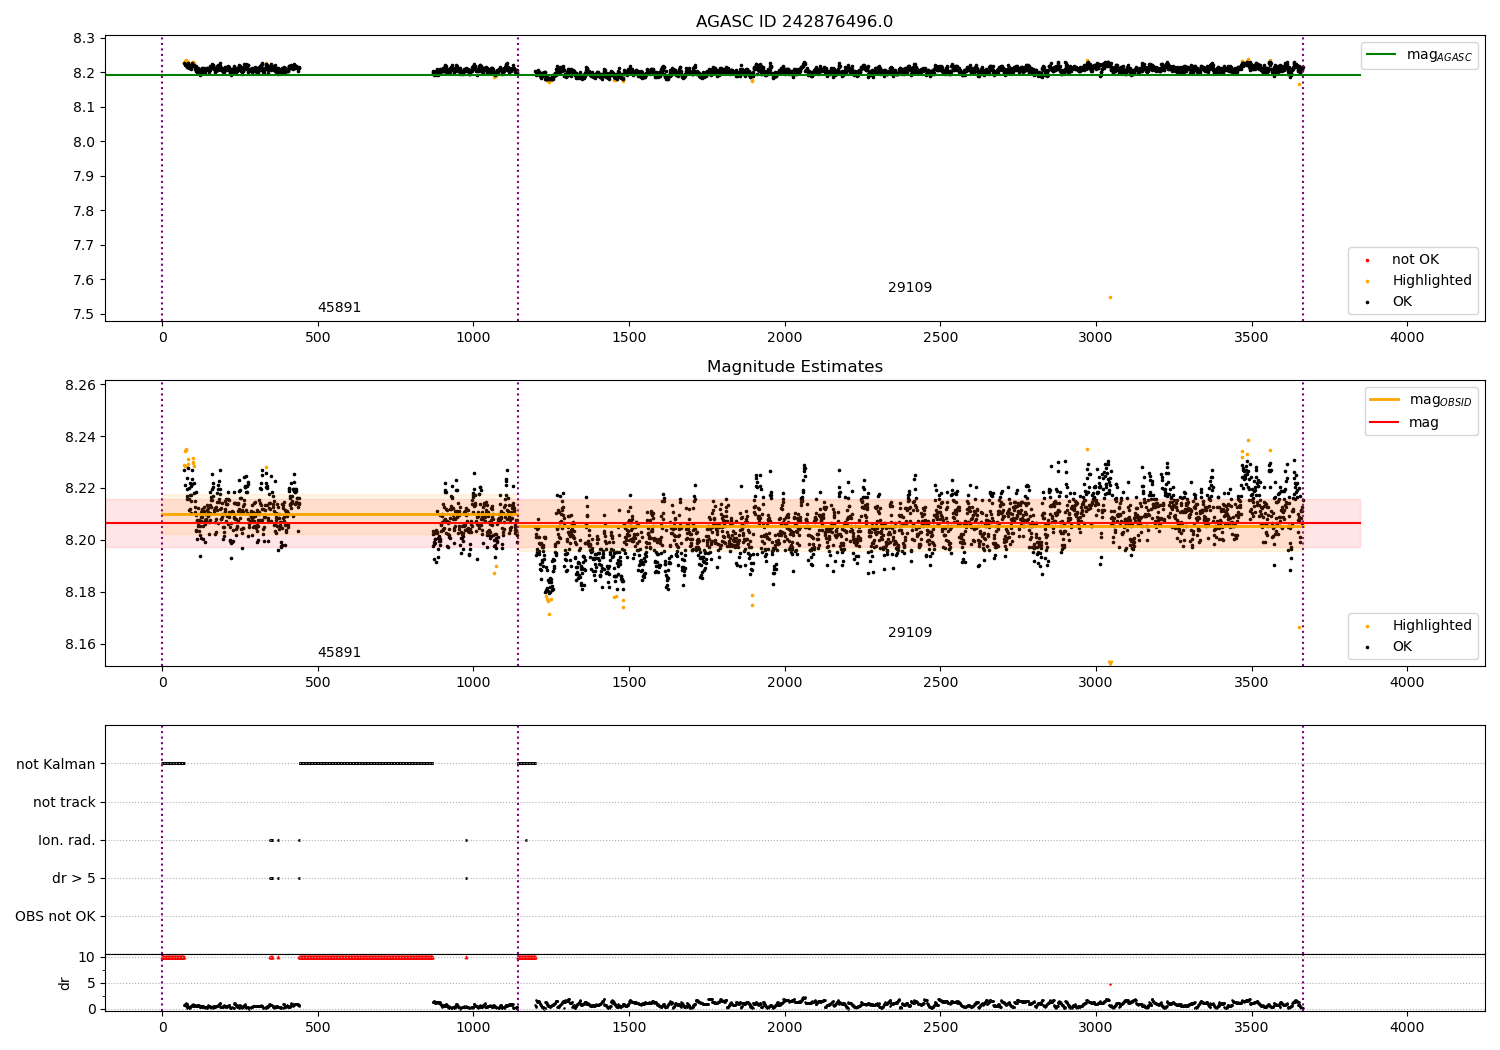Click the '45891' annotation in the top plot
The width and height of the screenshot is (1500, 1050).
pos(339,308)
